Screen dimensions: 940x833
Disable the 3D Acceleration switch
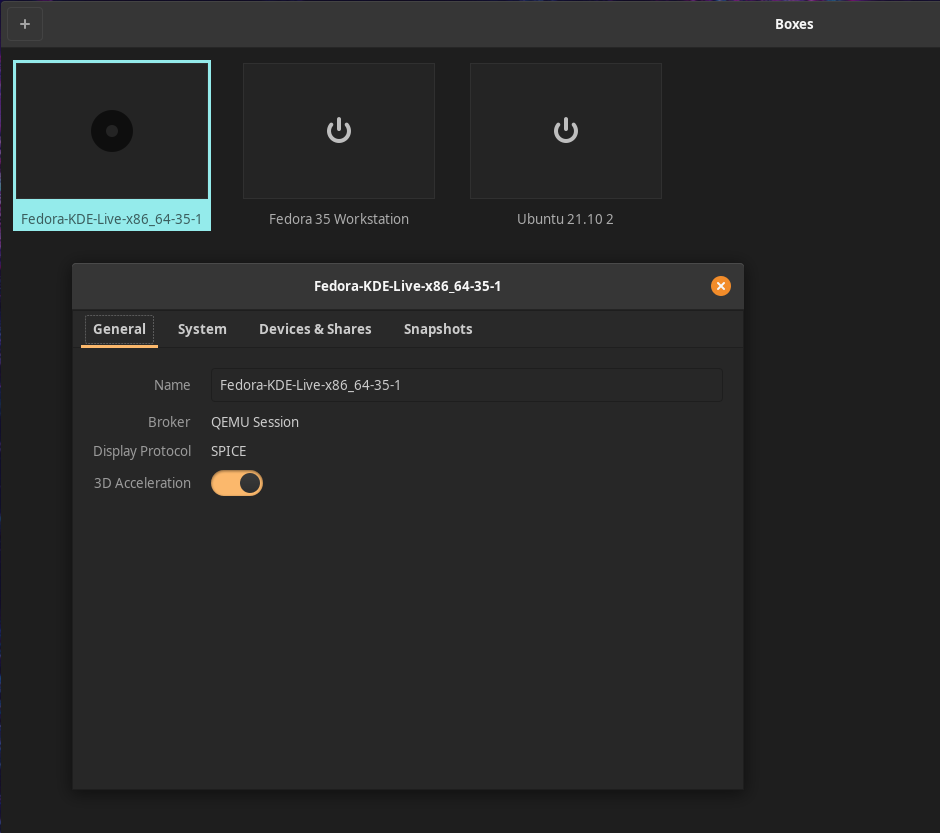pos(237,484)
